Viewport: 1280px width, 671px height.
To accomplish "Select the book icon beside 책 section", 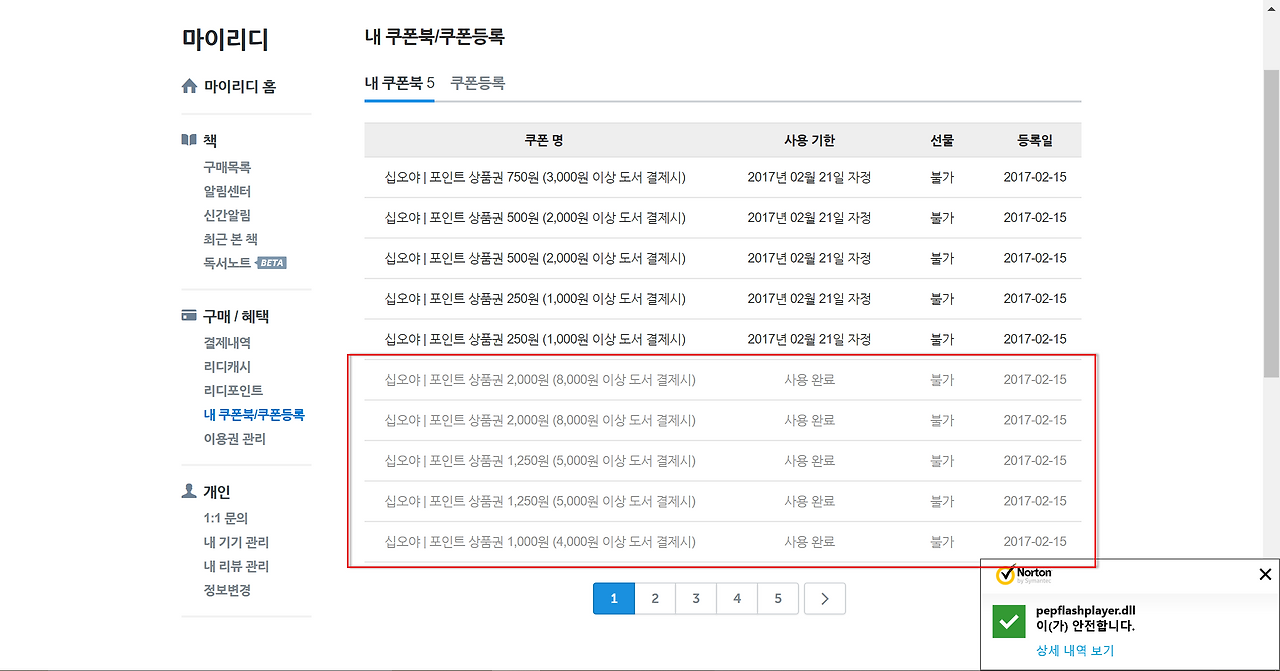I will pos(189,139).
